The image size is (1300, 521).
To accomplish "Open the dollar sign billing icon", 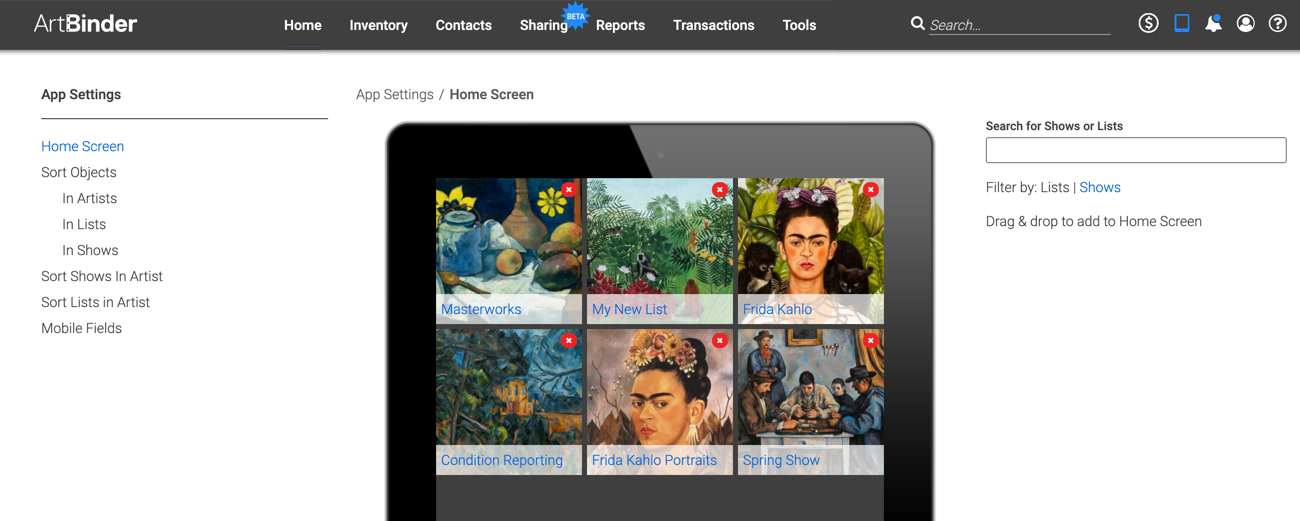I will (1148, 23).
